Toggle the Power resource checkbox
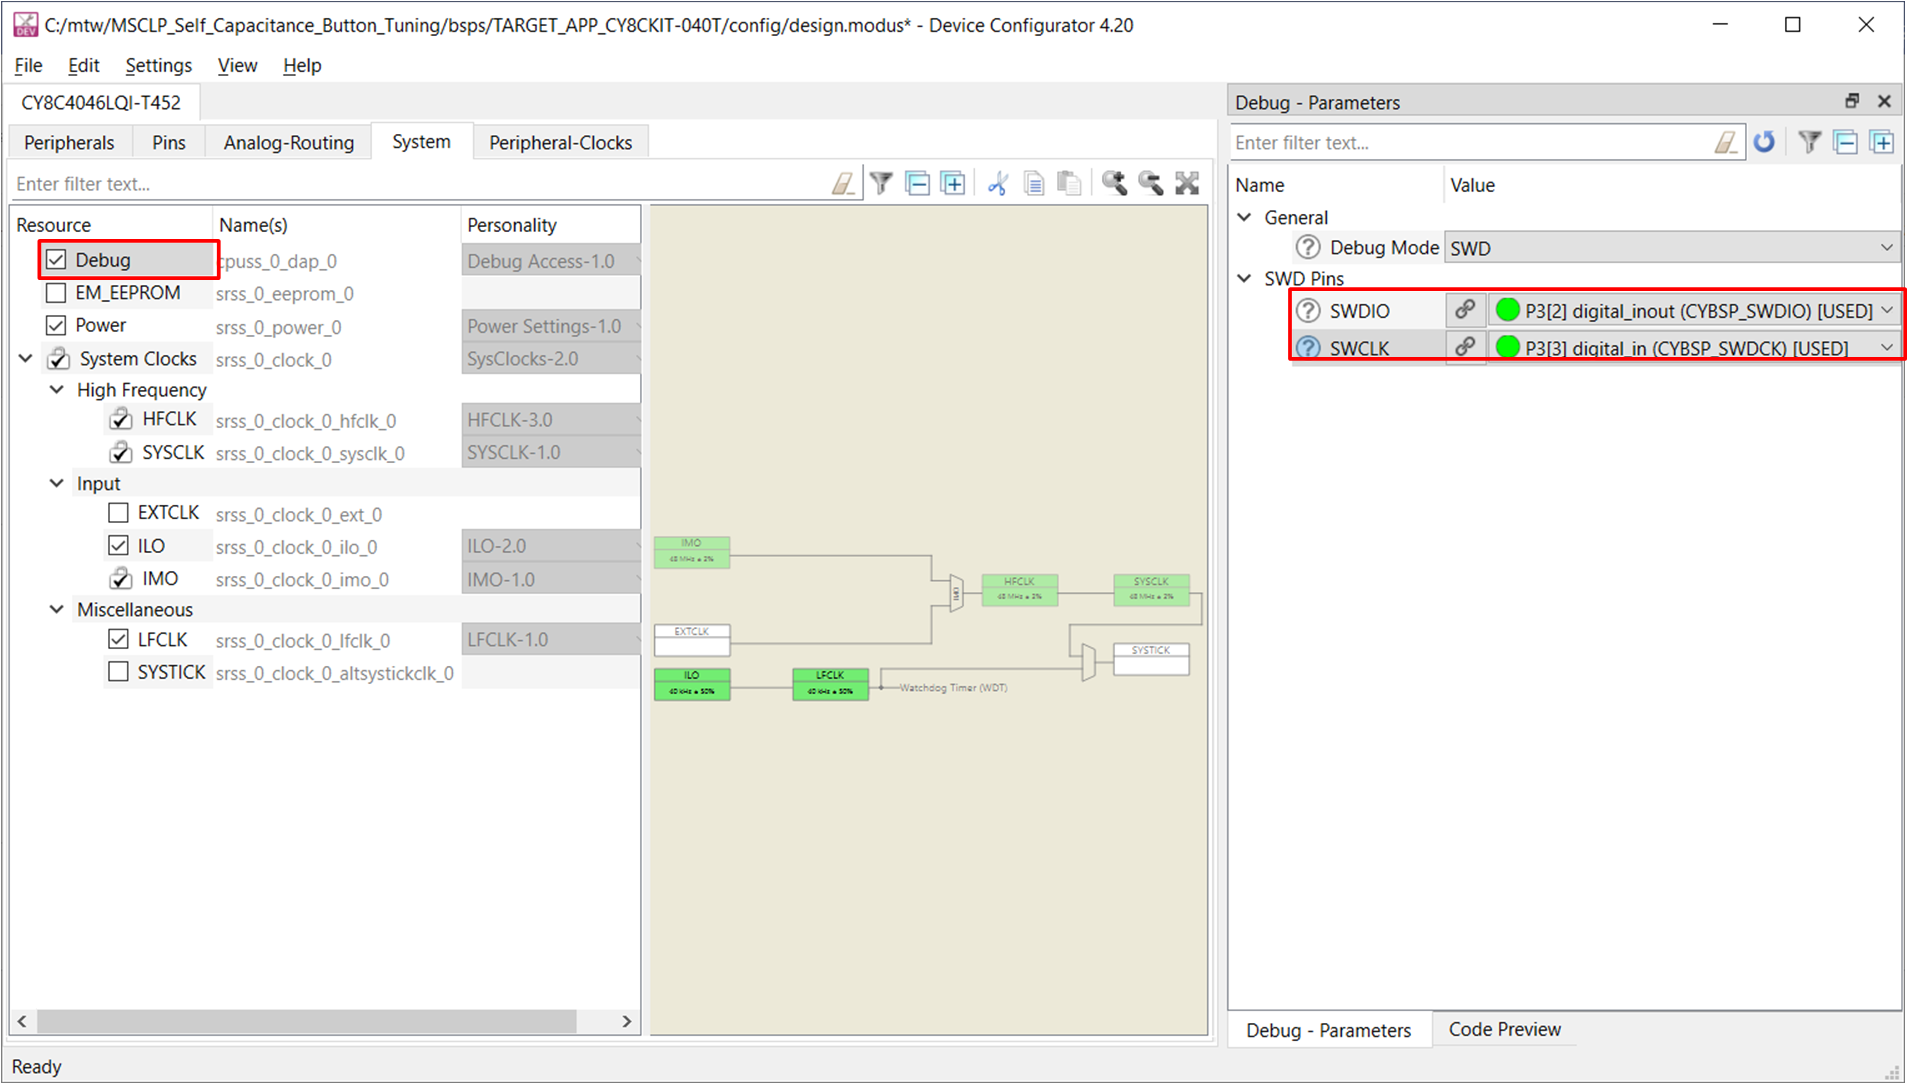The height and width of the screenshot is (1084, 1908). tap(56, 326)
